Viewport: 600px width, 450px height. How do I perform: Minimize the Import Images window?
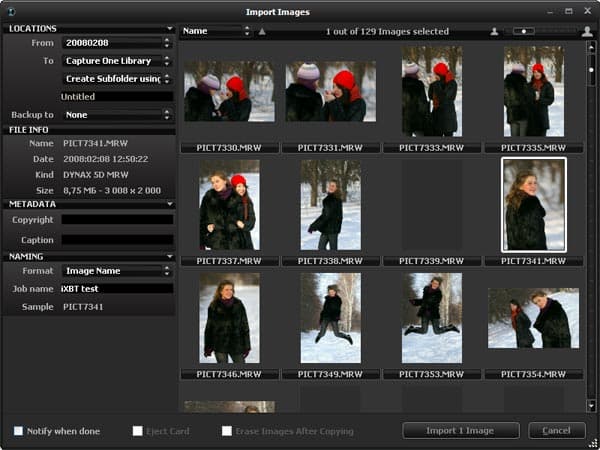click(550, 12)
